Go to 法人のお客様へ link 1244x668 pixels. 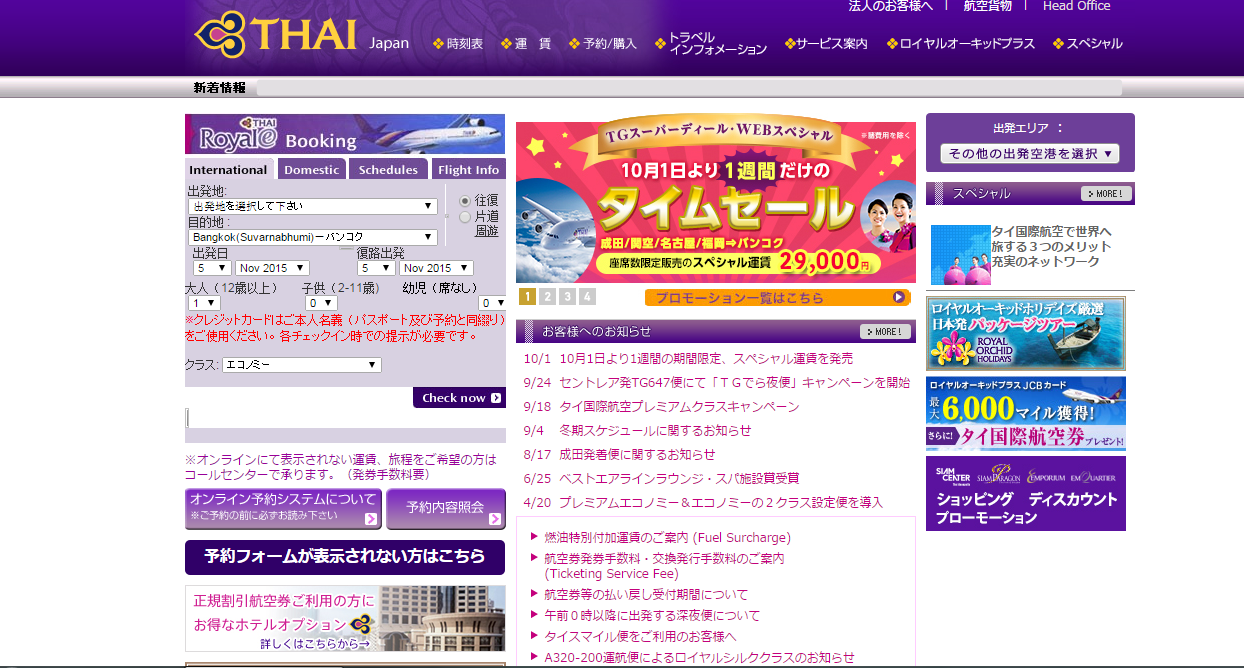tap(890, 6)
